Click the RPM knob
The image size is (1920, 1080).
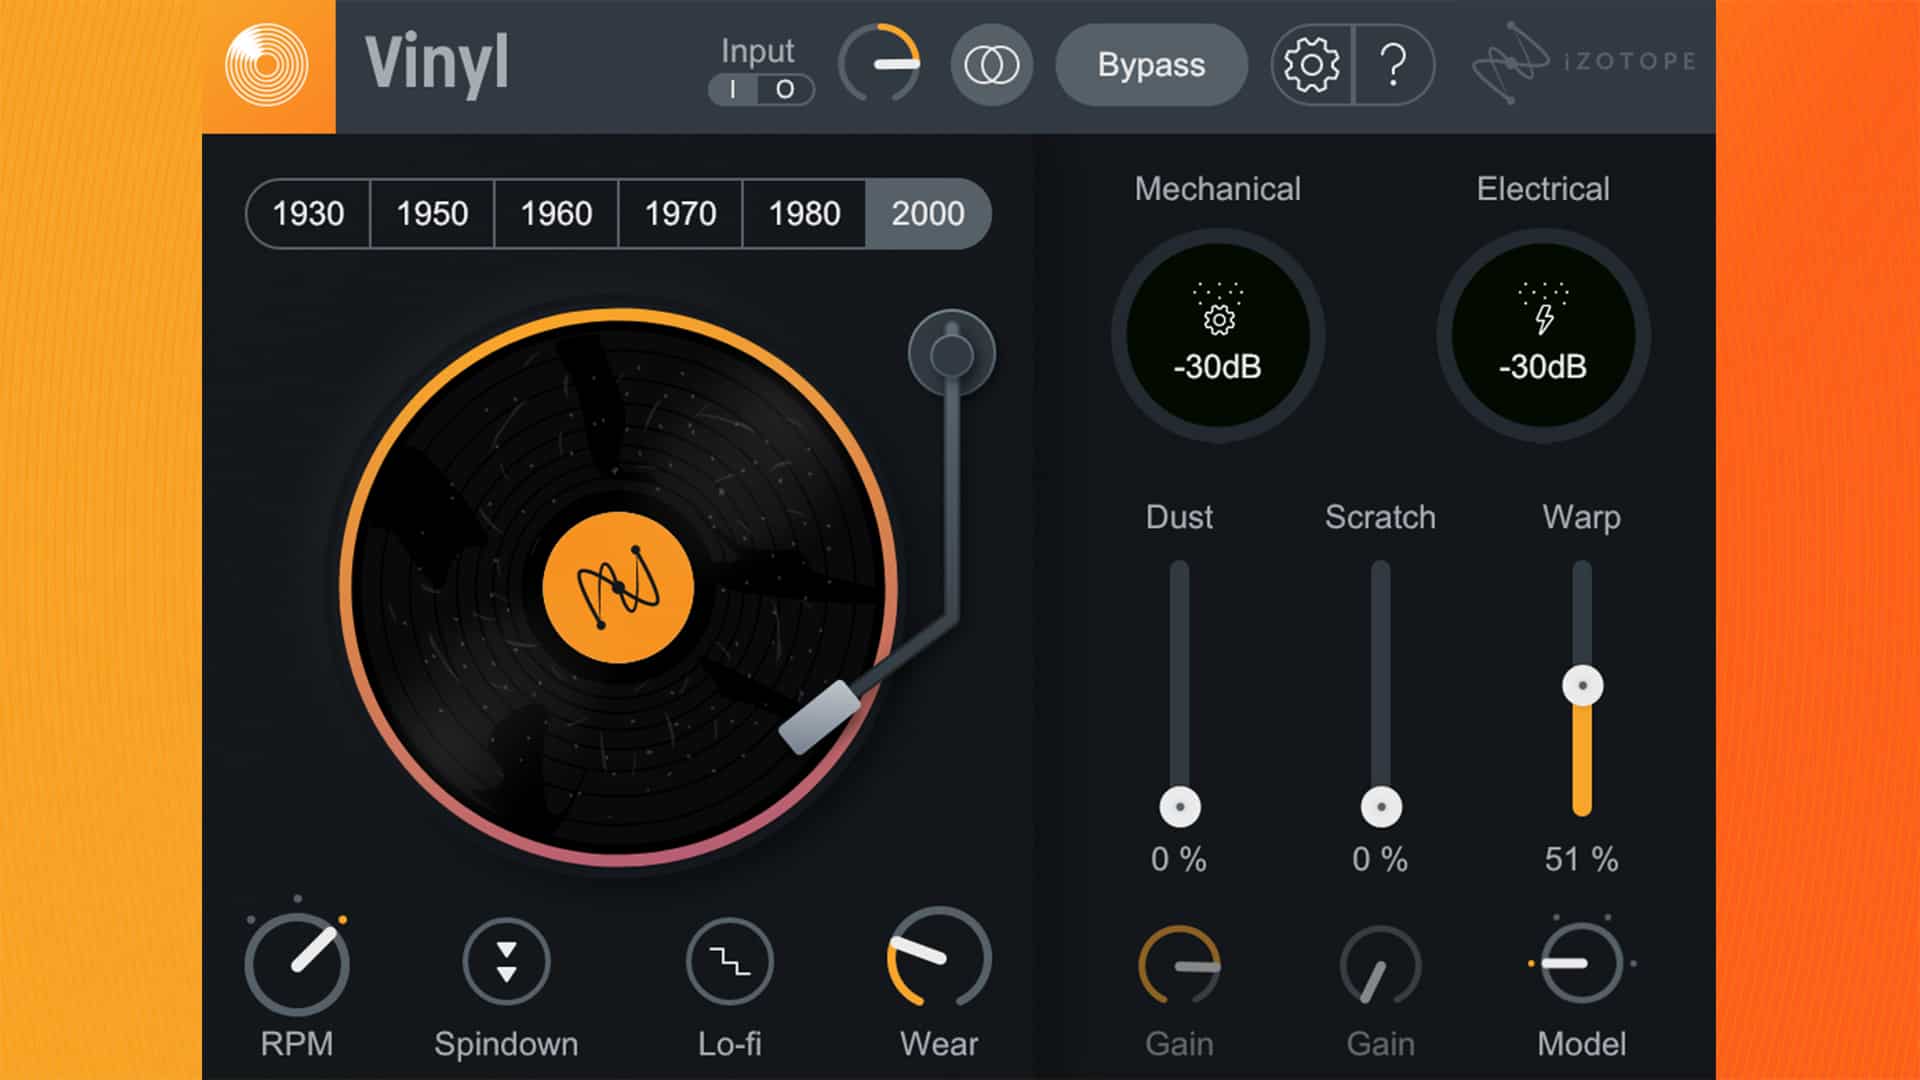[297, 963]
